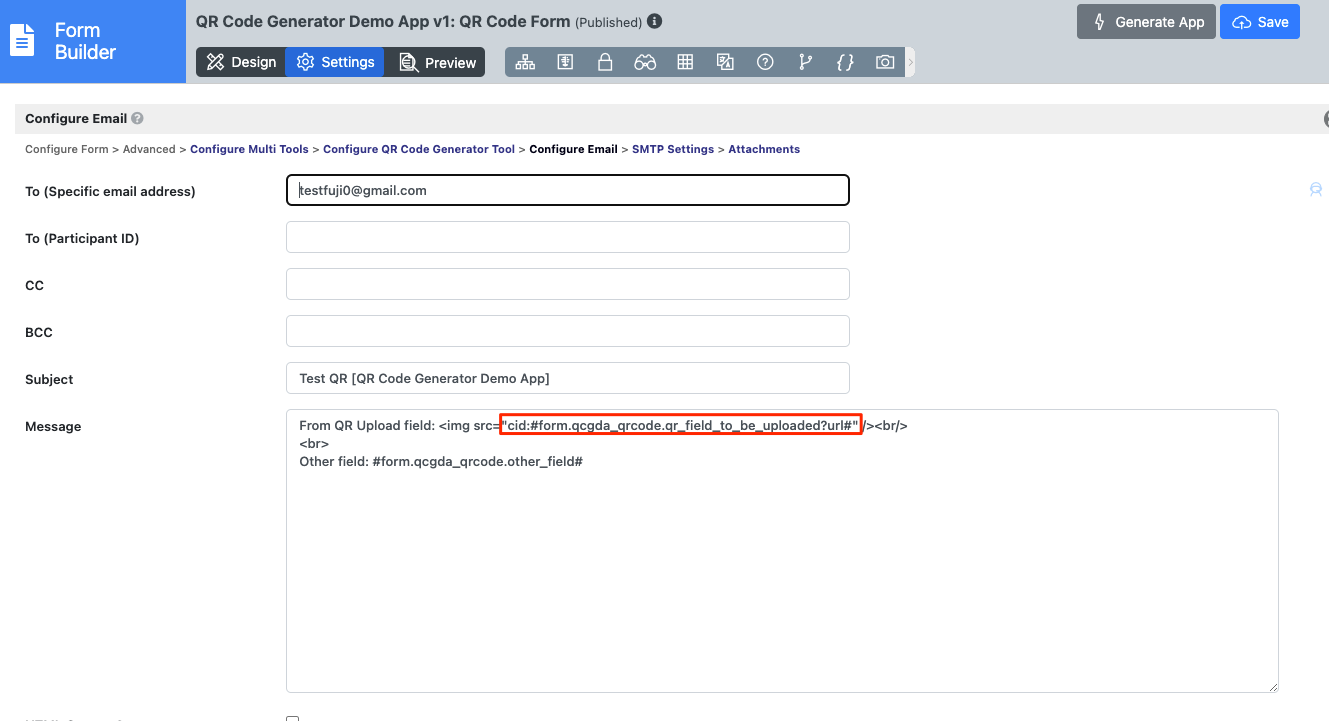Switch to the Design tab
The width and height of the screenshot is (1329, 721).
[241, 62]
